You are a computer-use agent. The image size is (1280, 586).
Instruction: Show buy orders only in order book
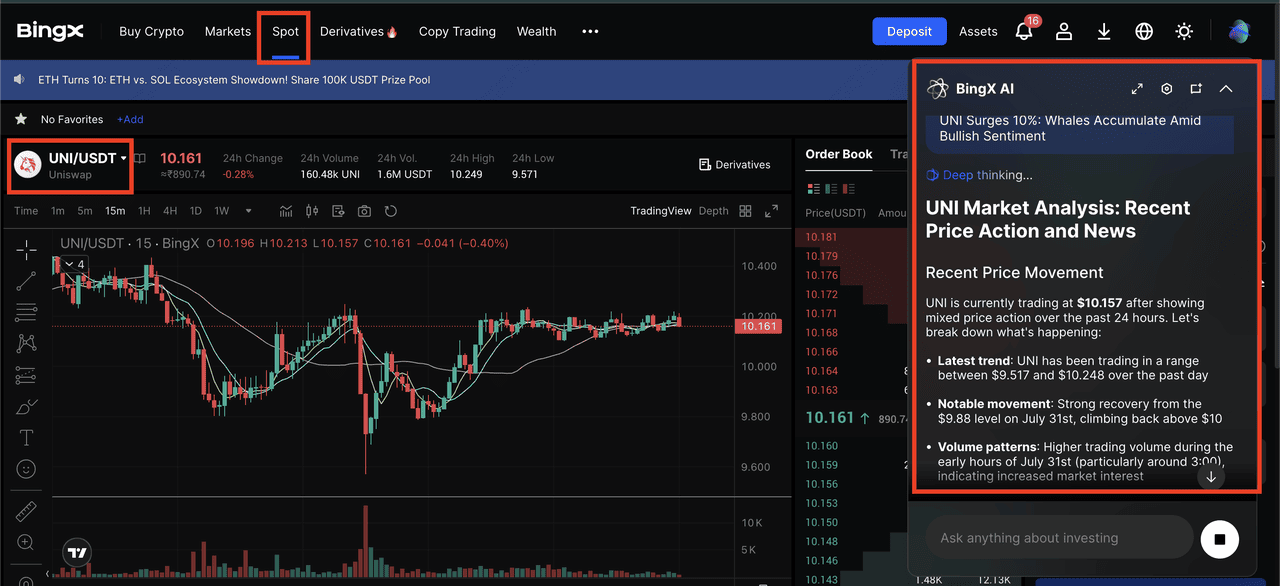tap(829, 189)
